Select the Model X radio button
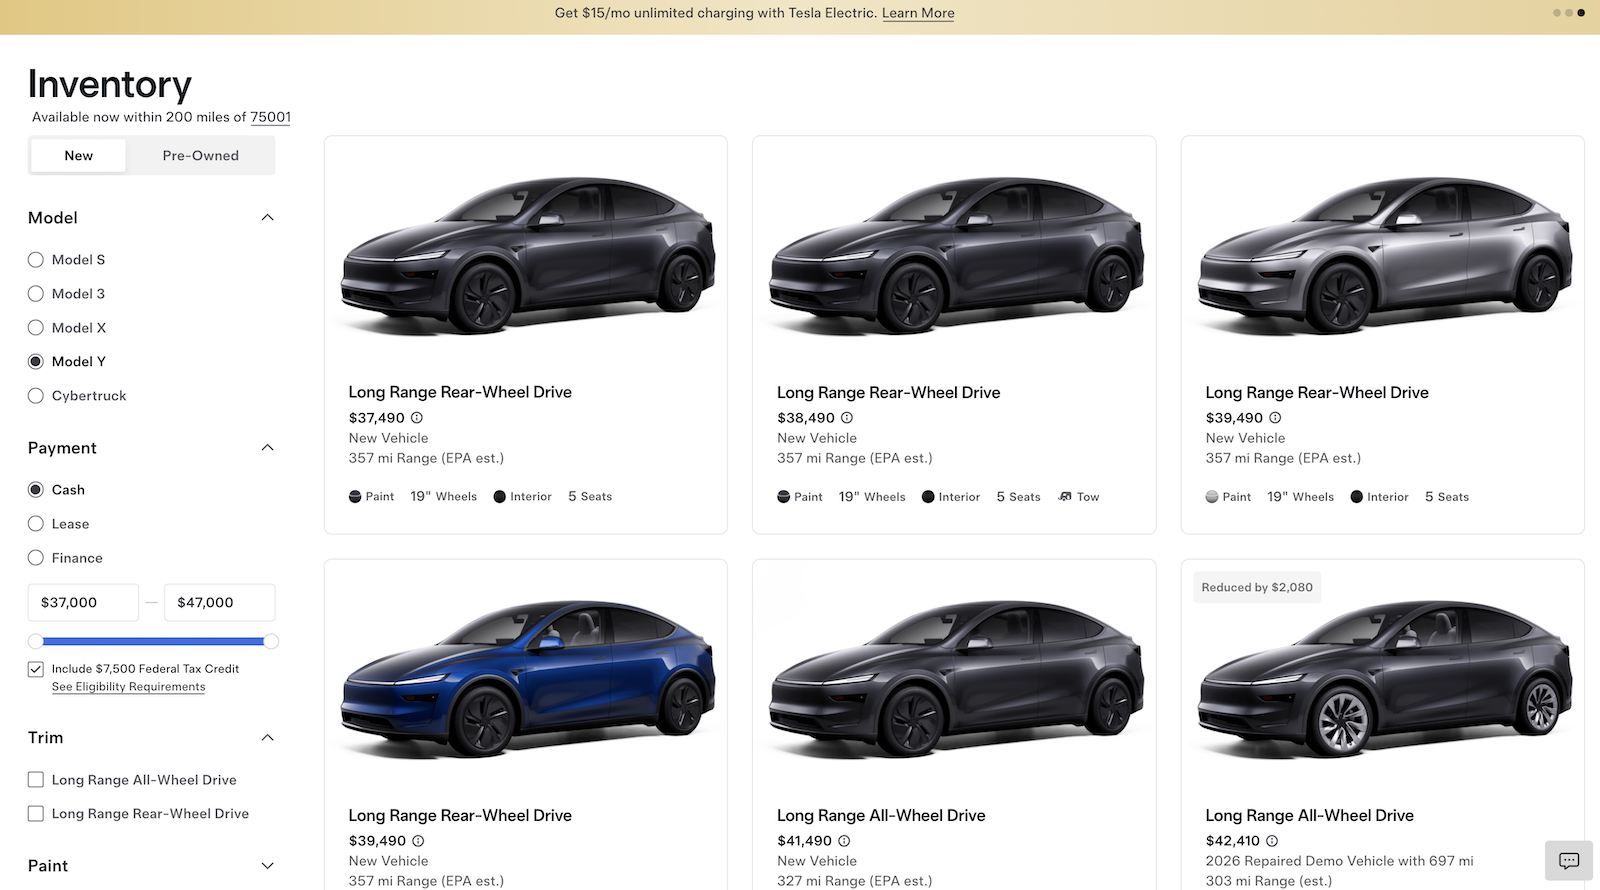 tap(36, 328)
